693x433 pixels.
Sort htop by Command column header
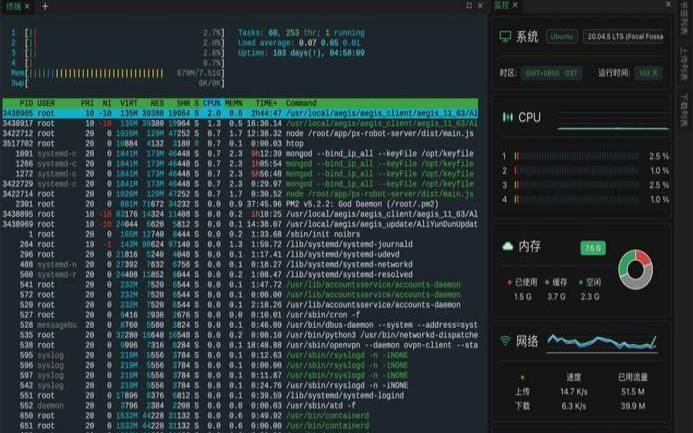tap(301, 103)
